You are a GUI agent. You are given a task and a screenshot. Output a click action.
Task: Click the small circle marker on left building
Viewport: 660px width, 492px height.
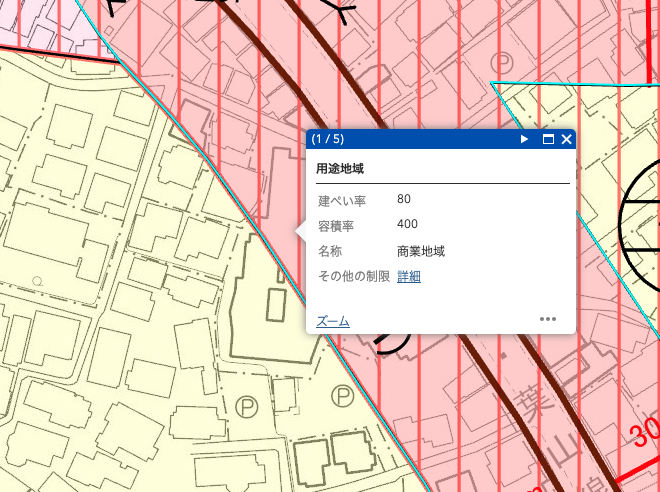click(x=37, y=280)
